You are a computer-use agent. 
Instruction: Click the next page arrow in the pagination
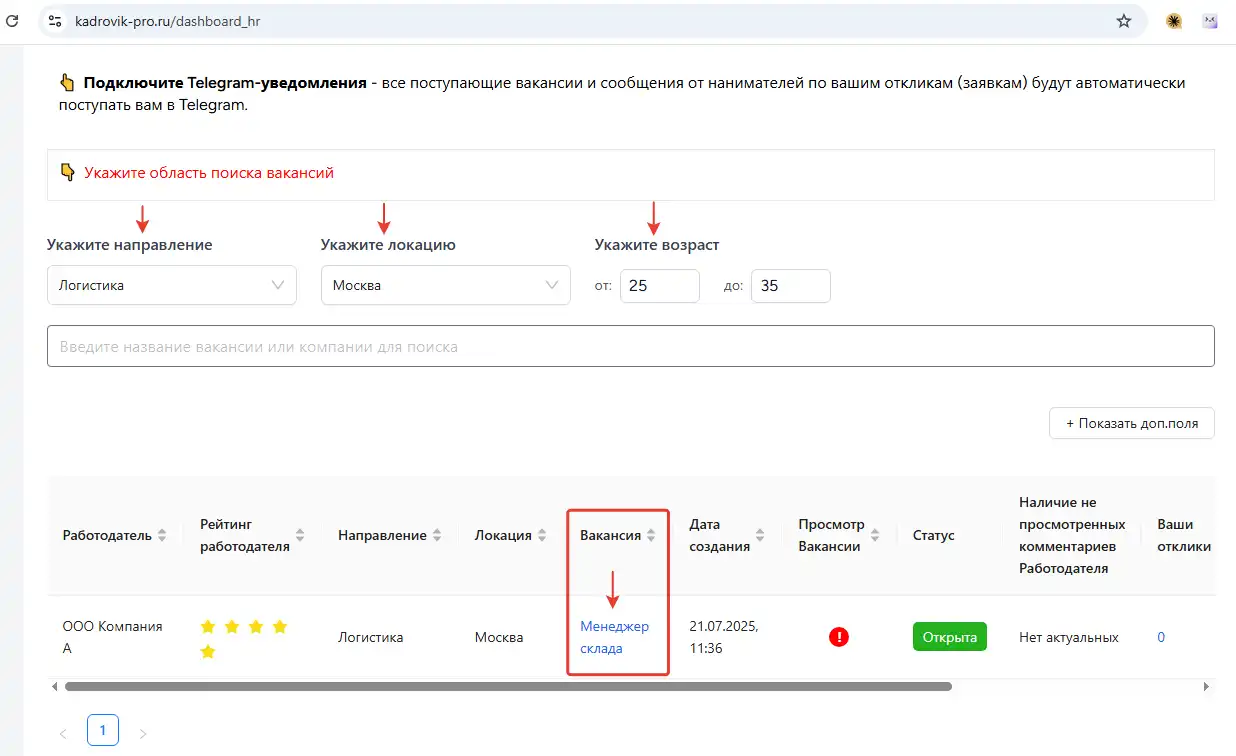click(143, 733)
